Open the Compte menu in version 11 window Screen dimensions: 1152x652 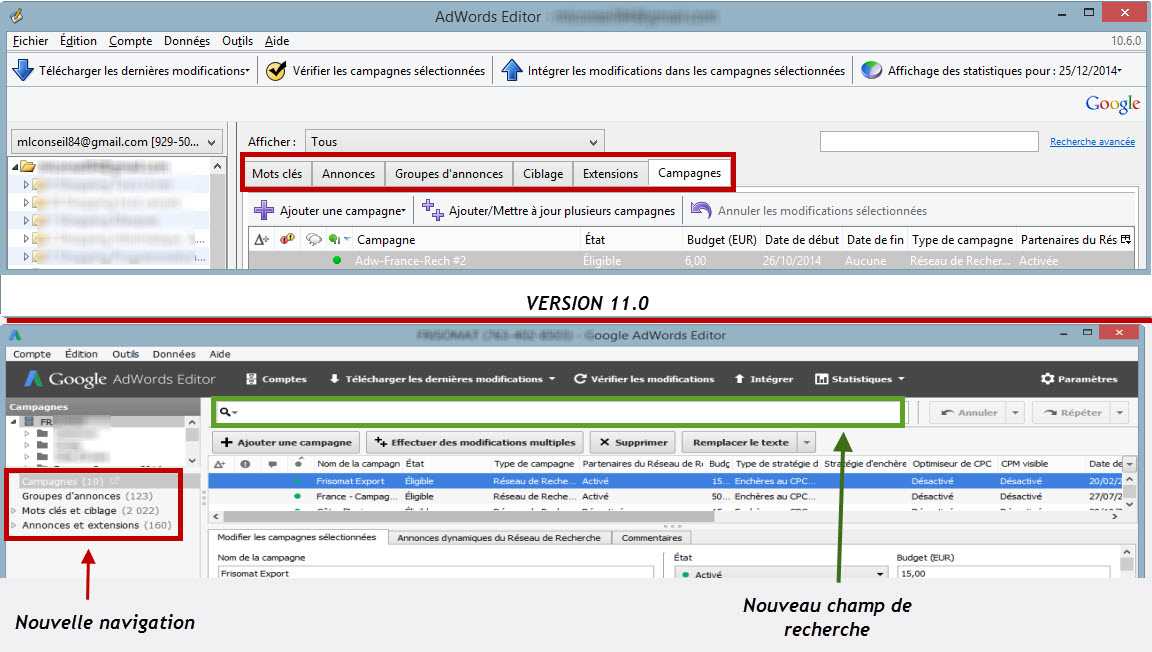pos(32,354)
